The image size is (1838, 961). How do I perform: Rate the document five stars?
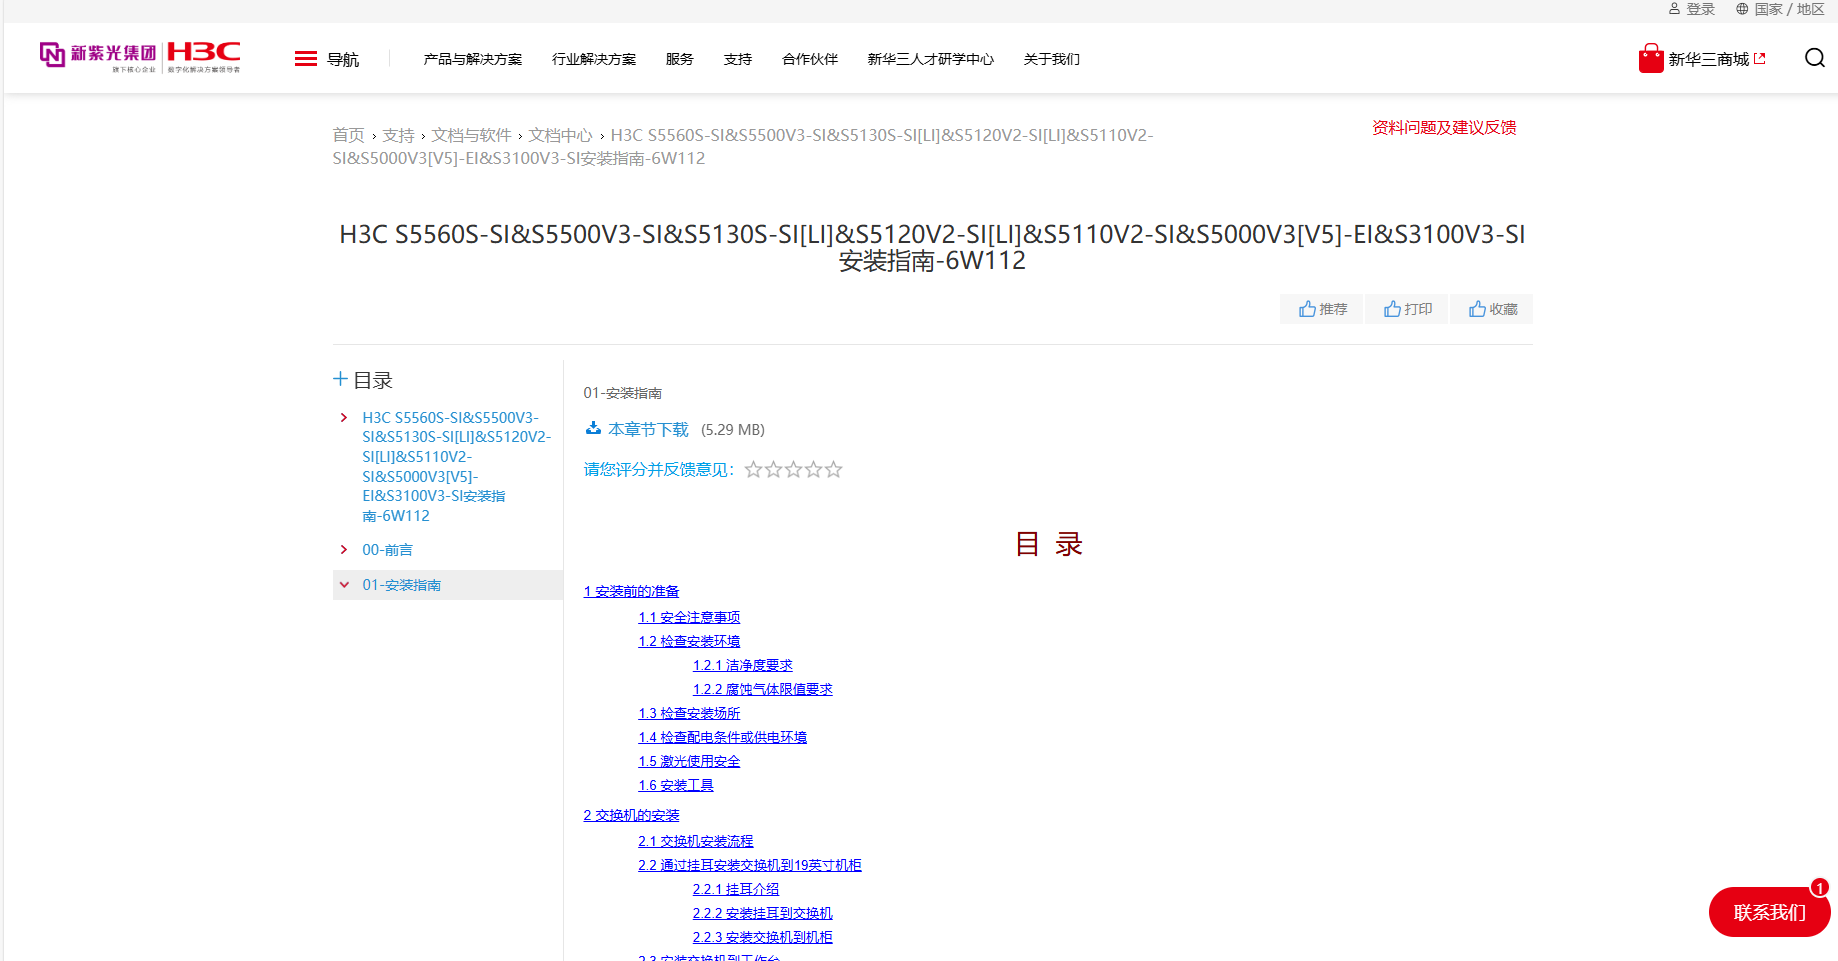click(834, 469)
